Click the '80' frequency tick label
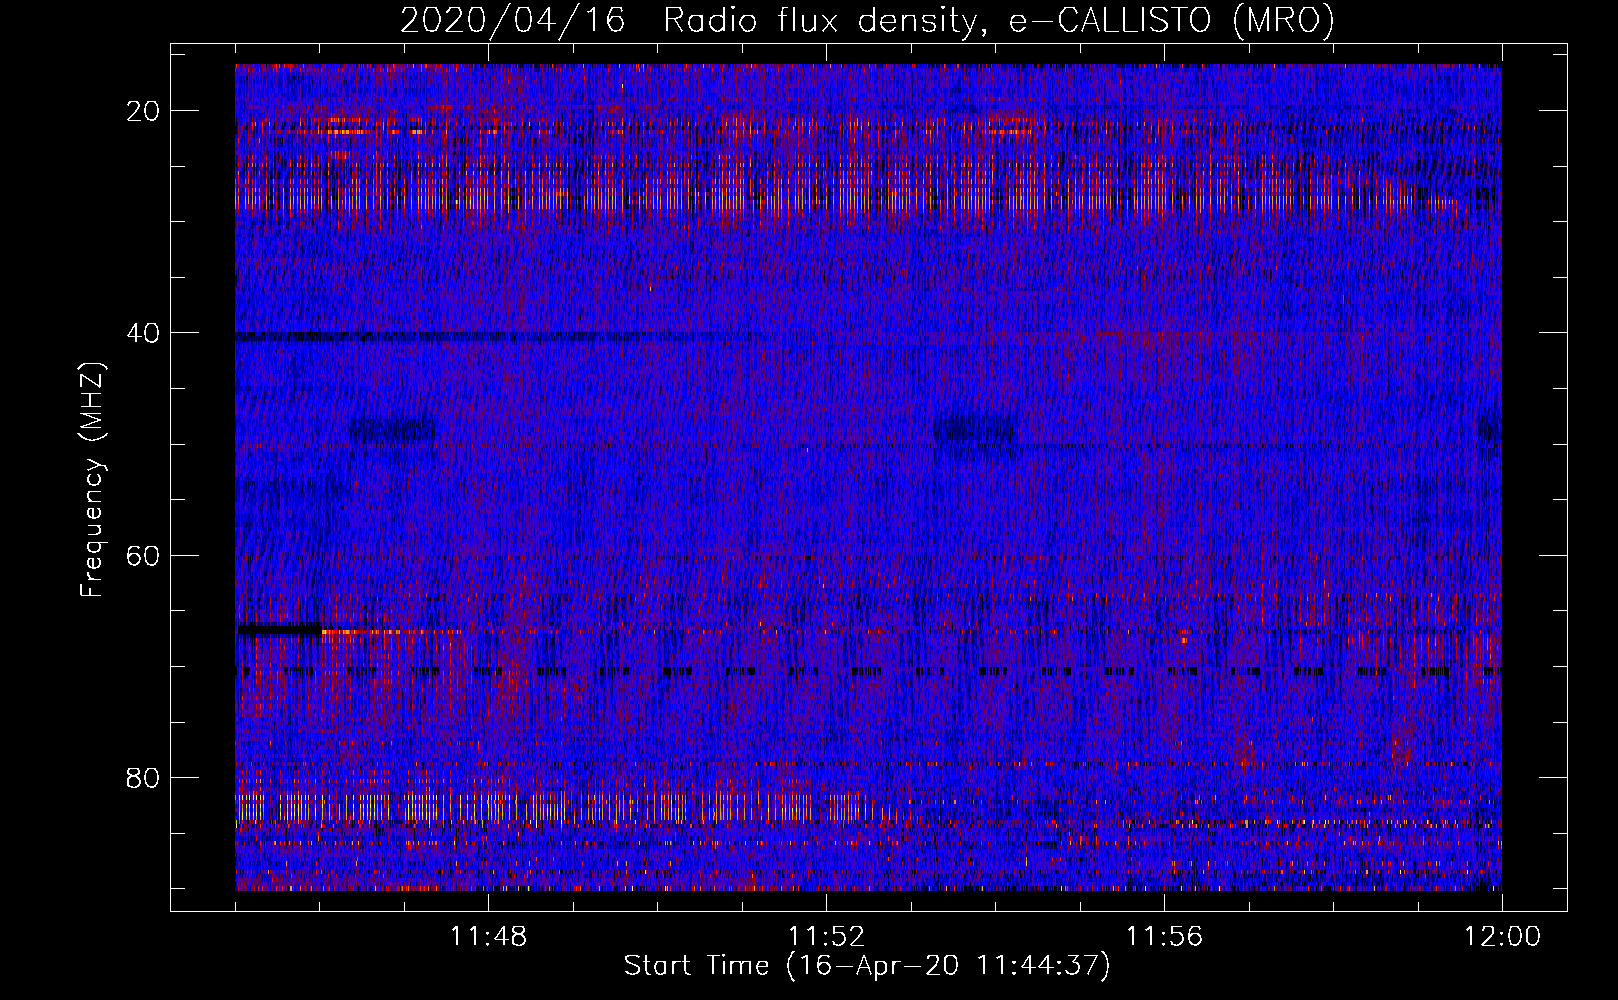The width and height of the screenshot is (1618, 1000). [143, 777]
